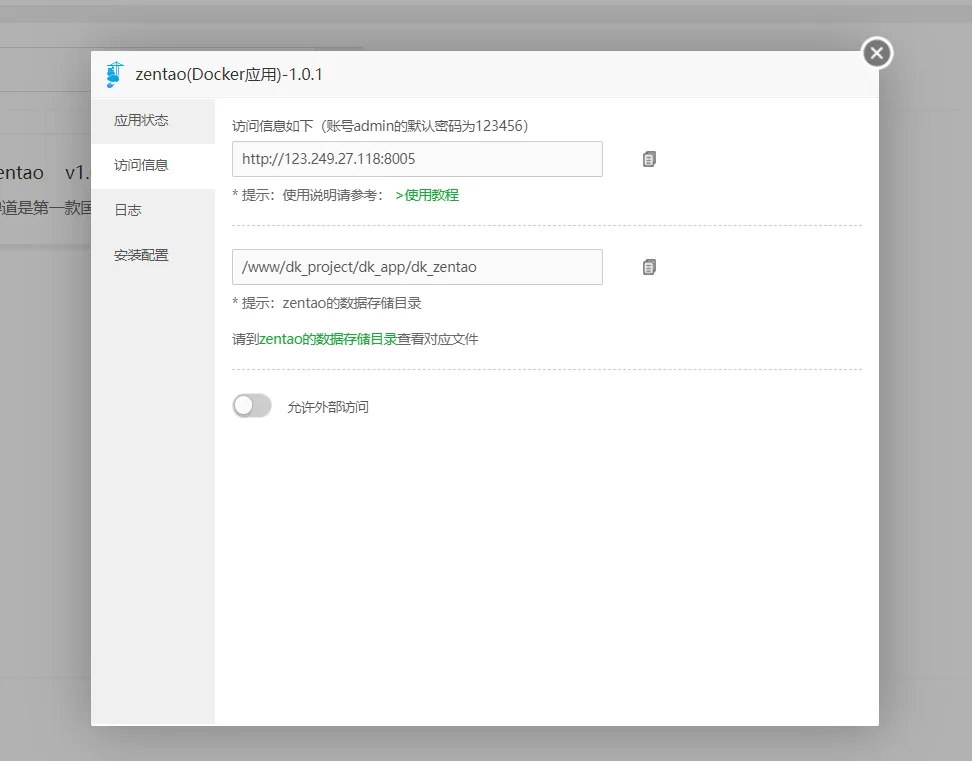Copy the access URL with clipboard icon
Viewport: 972px width, 761px height.
[649, 159]
